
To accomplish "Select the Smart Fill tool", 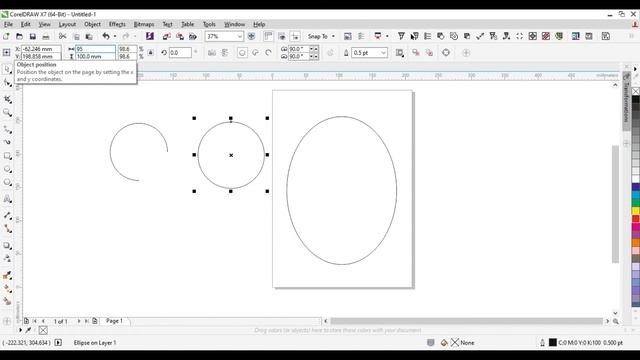I will pos(7,302).
